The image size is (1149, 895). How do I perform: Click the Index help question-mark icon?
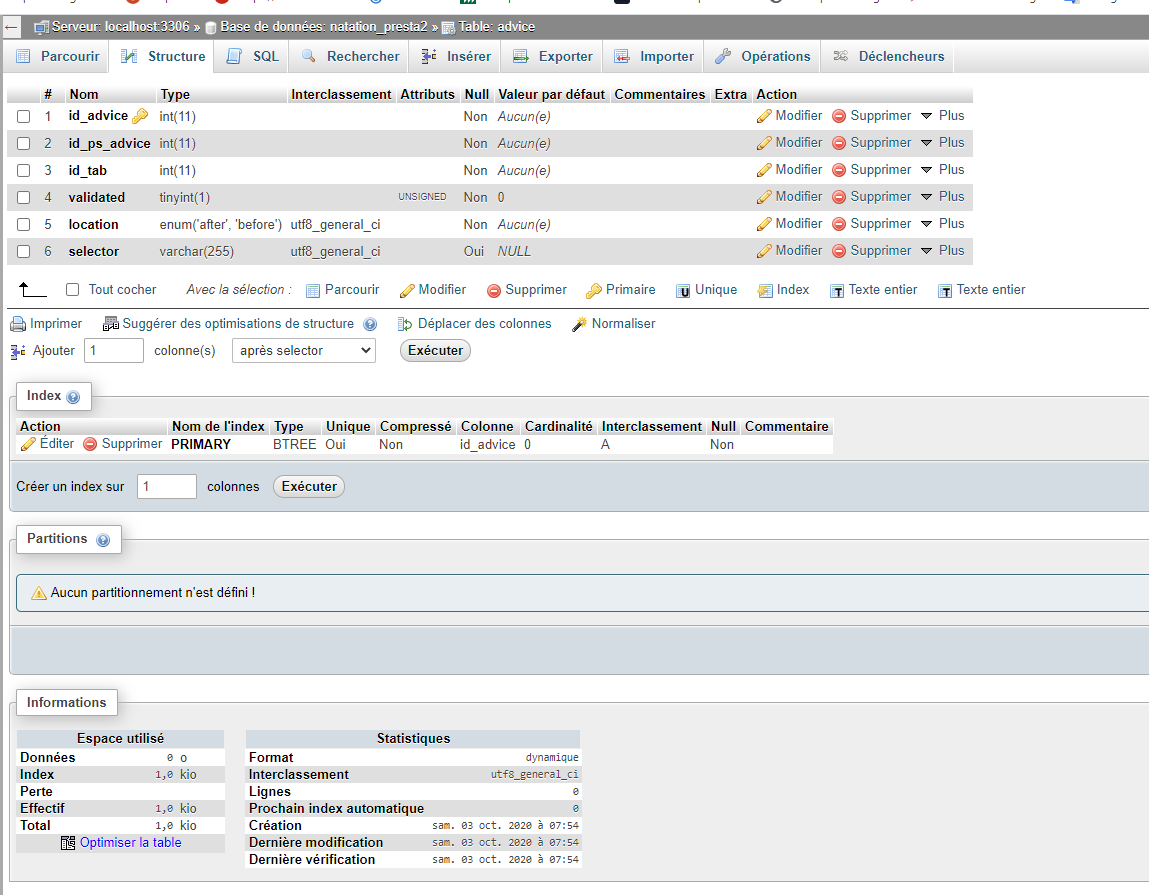(73, 397)
